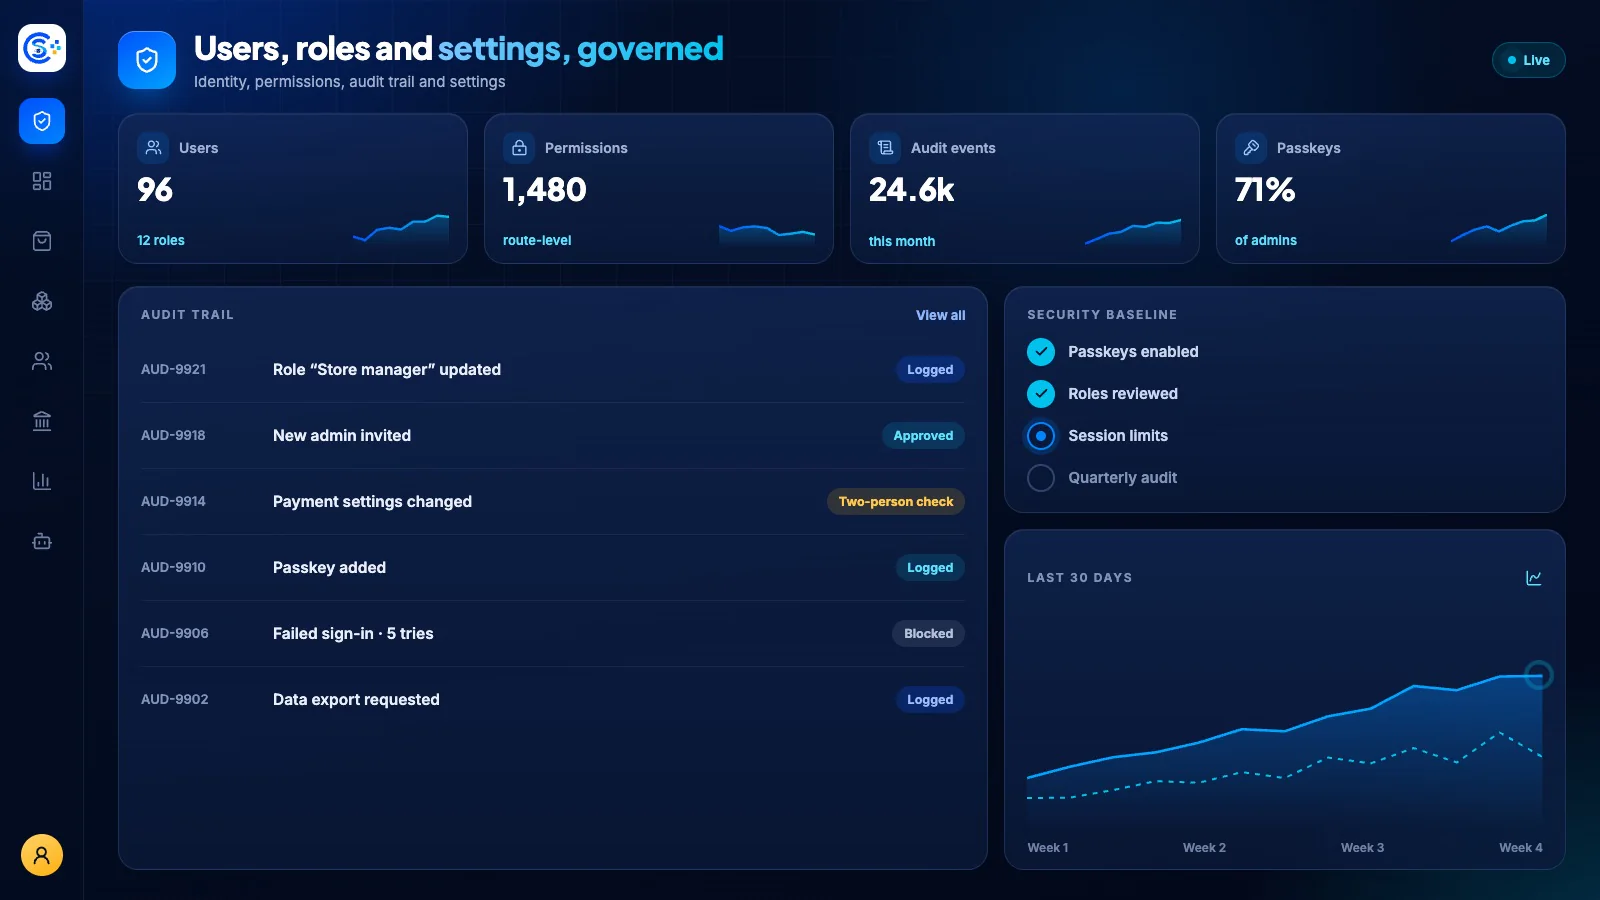The width and height of the screenshot is (1600, 900).
Task: Click the 24.6k audit events value
Action: (912, 190)
